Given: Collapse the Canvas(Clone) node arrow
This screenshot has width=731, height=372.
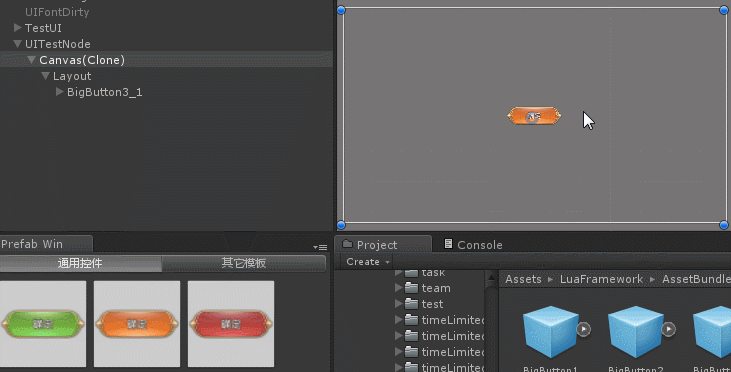Looking at the screenshot, I should pyautogui.click(x=32, y=60).
